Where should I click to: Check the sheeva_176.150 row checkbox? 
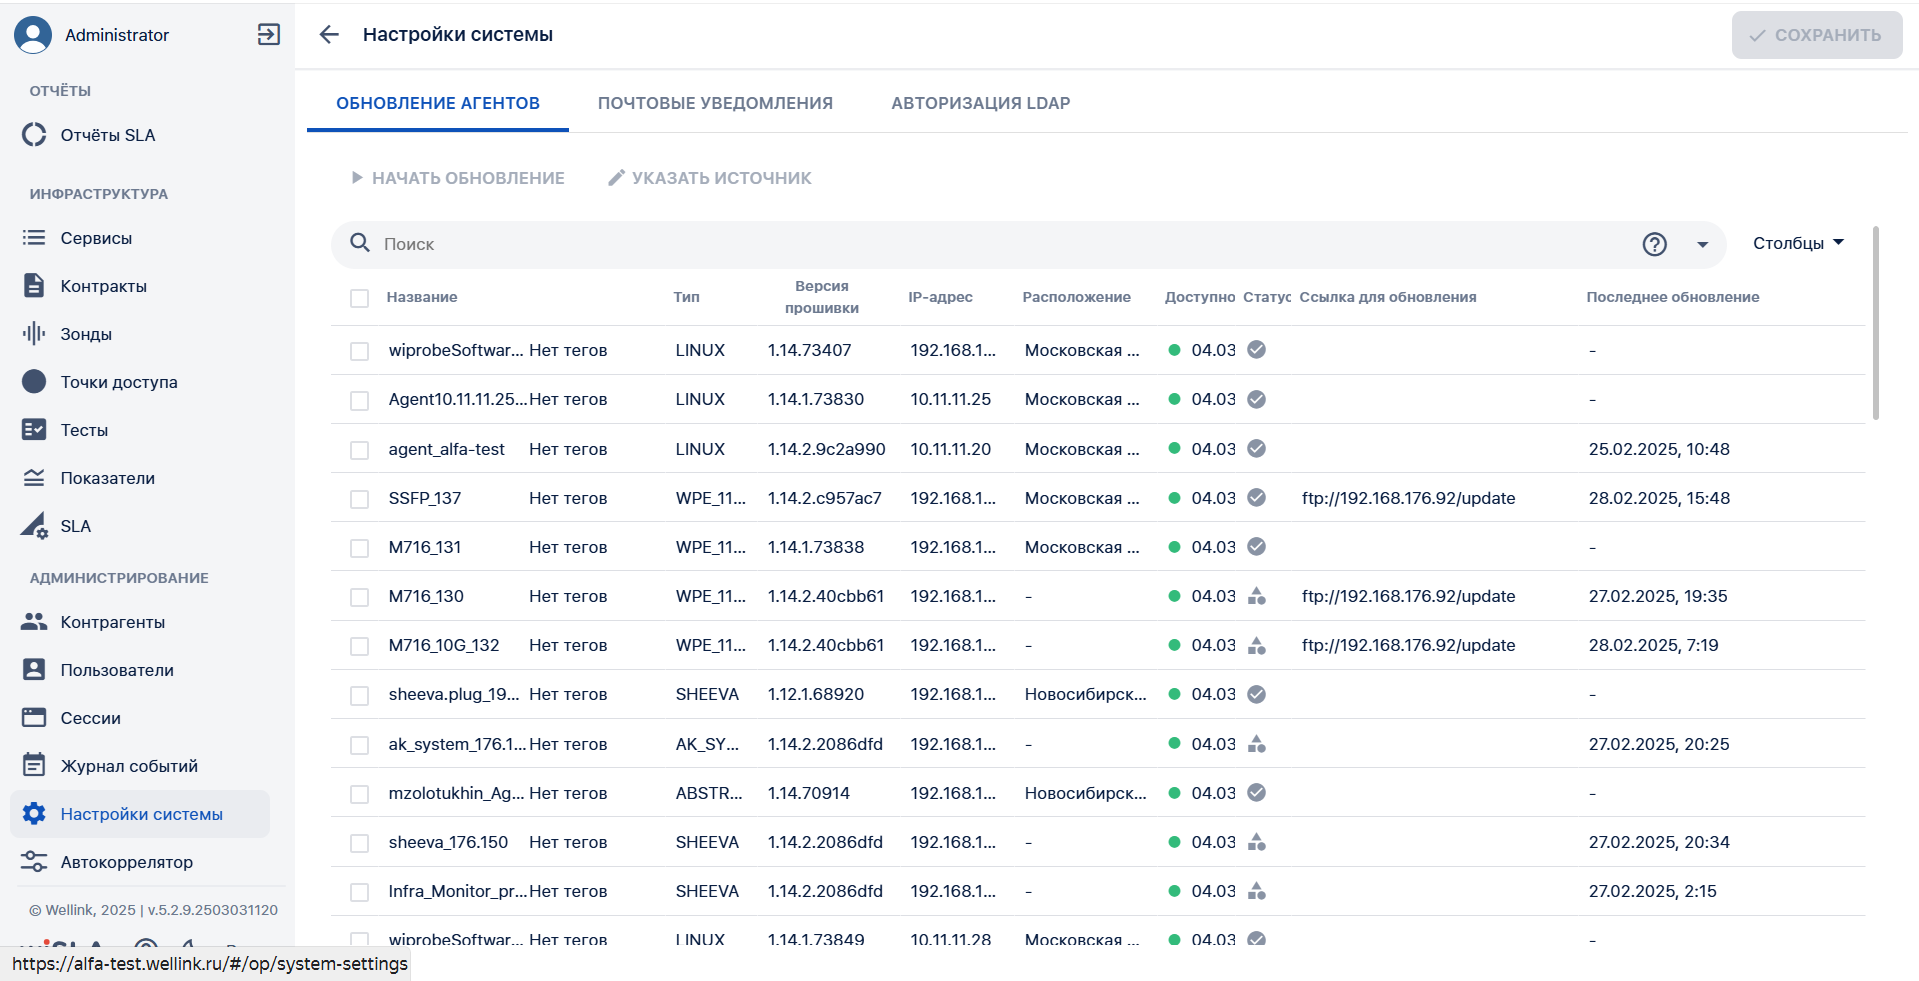click(x=360, y=843)
